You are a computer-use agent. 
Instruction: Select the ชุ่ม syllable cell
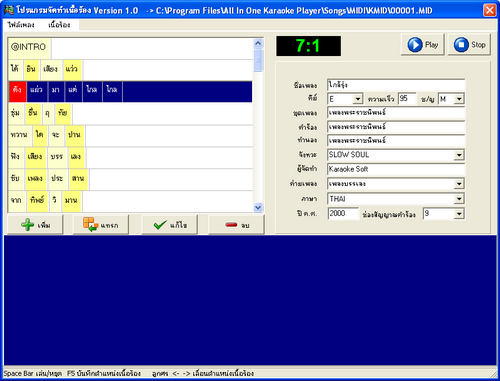[x=15, y=113]
